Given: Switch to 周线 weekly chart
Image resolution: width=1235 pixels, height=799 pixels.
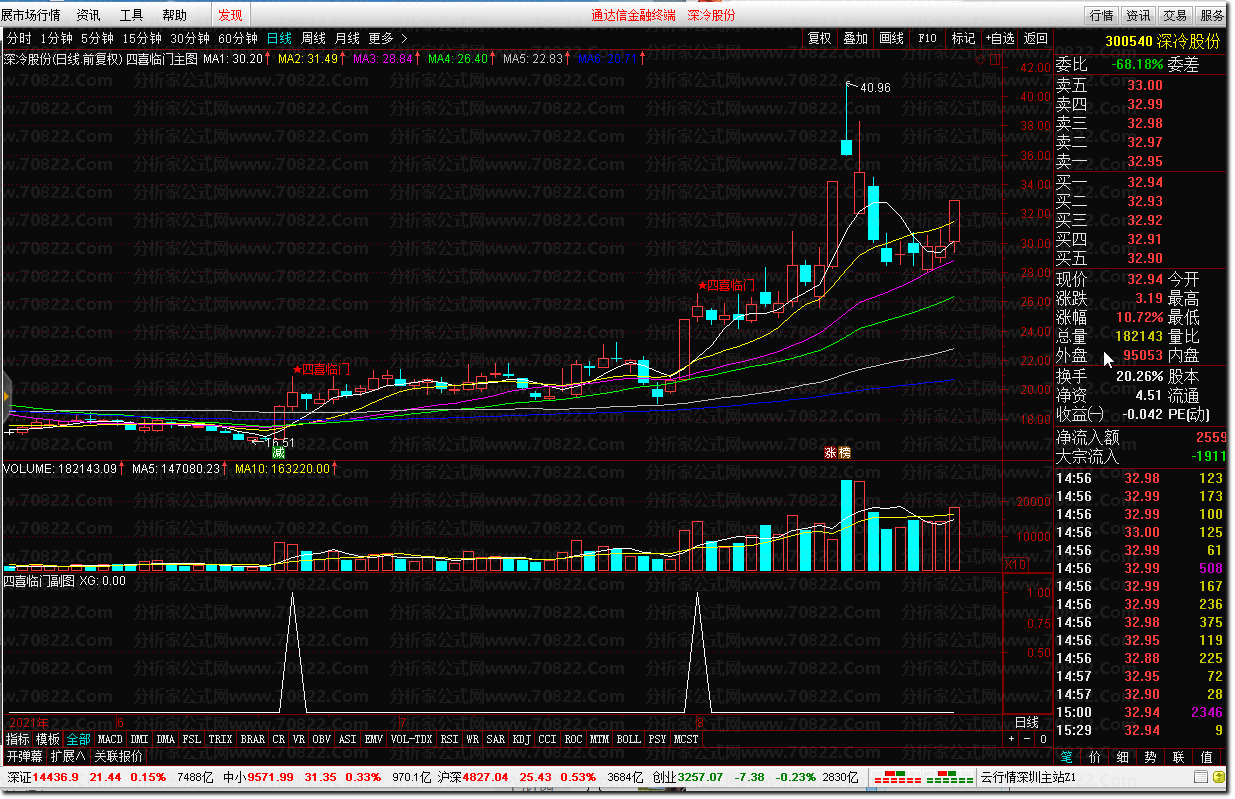Looking at the screenshot, I should tap(314, 38).
